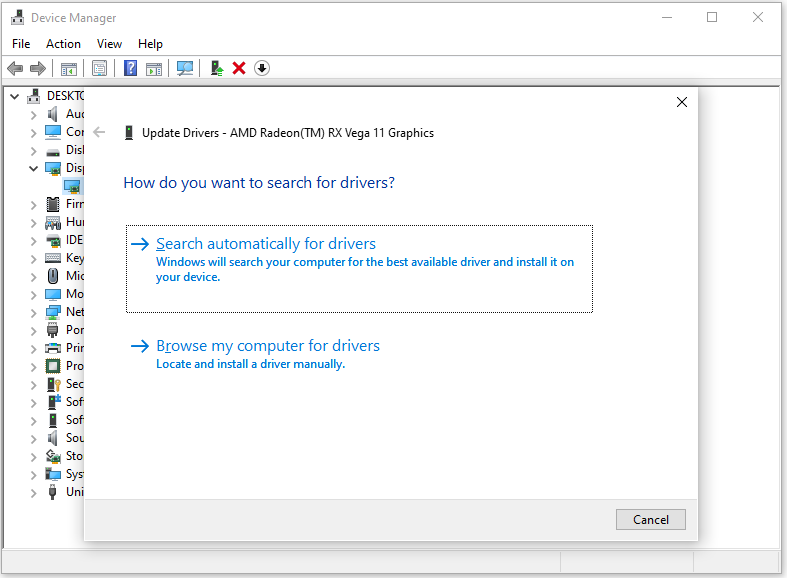This screenshot has height=578, width=787.
Task: Collapse the Display adapters tree node
Action: click(x=34, y=168)
